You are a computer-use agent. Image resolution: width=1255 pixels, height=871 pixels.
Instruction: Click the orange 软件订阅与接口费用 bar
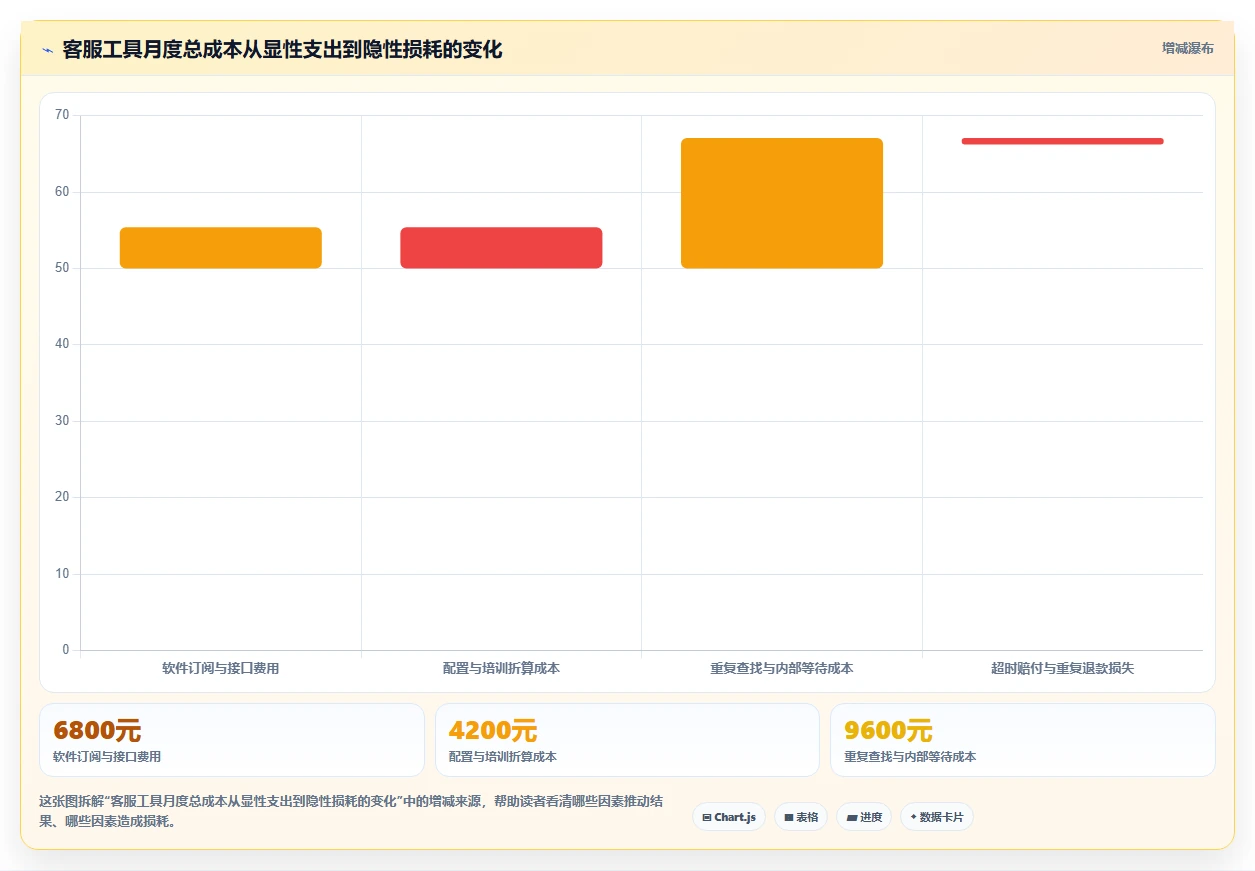[x=220, y=248]
